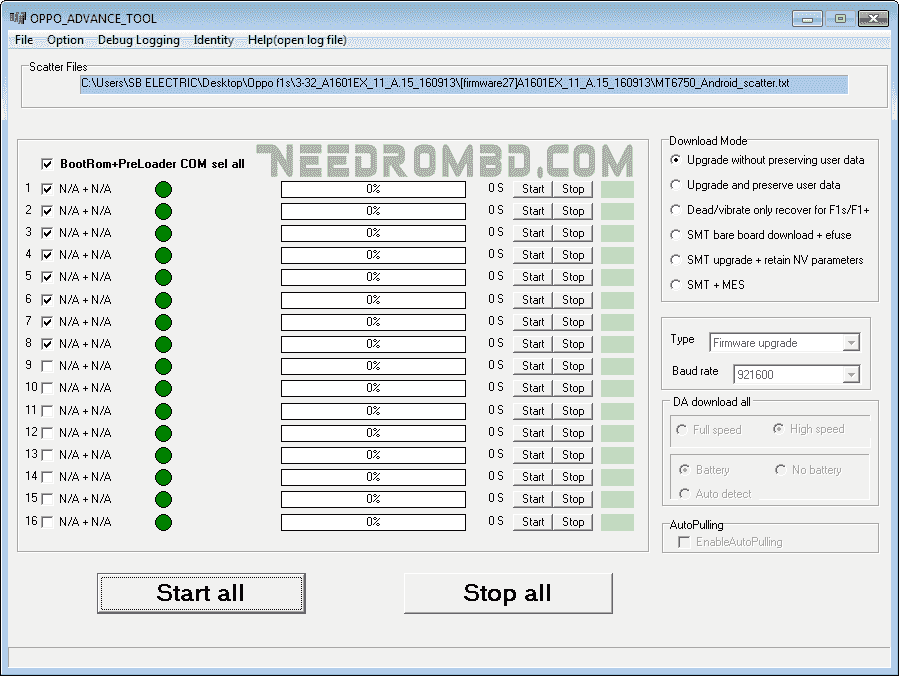Viewport: 899px width, 676px height.
Task: Click the N/A + N/A label in row 15
Action: (x=85, y=499)
